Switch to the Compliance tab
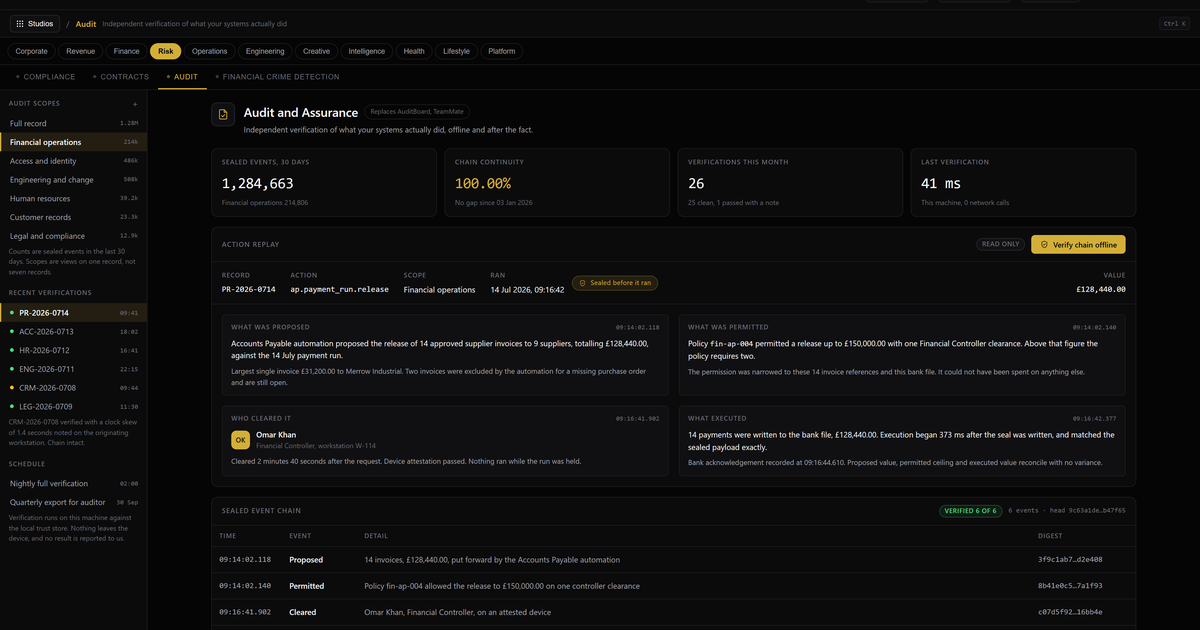 [x=45, y=77]
